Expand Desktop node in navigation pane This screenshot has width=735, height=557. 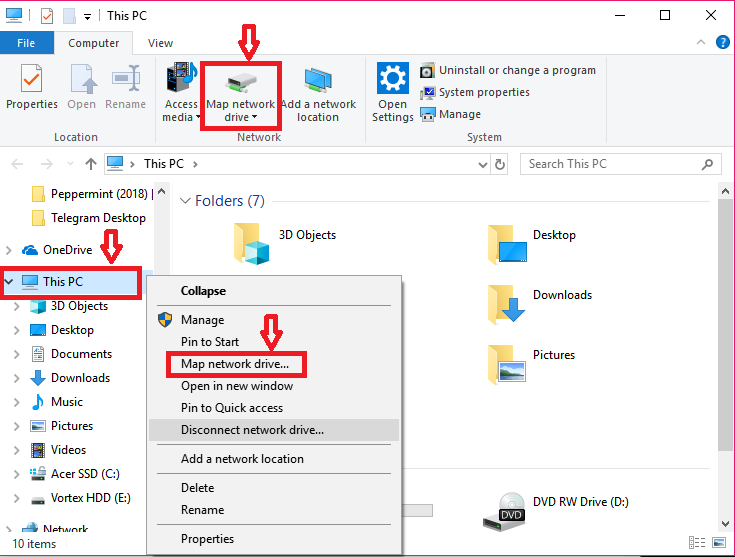tap(16, 330)
